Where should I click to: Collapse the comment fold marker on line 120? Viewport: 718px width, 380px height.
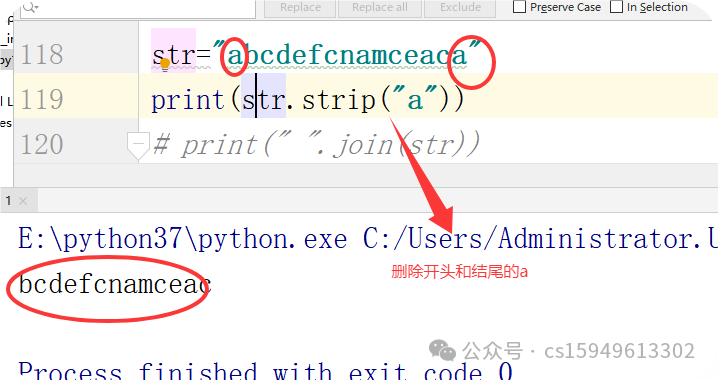pos(138,146)
